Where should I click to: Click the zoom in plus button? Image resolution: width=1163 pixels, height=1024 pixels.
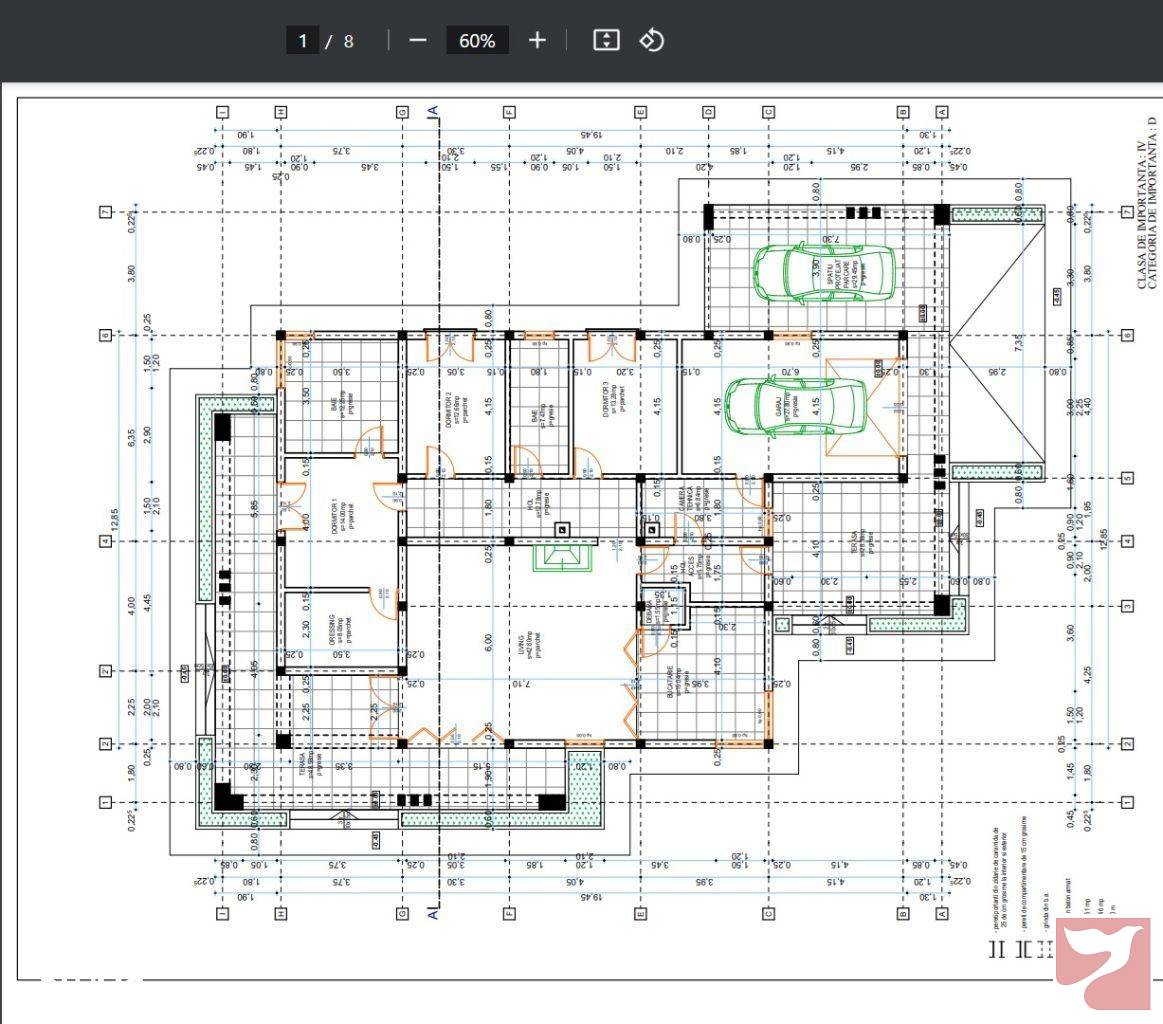click(537, 40)
